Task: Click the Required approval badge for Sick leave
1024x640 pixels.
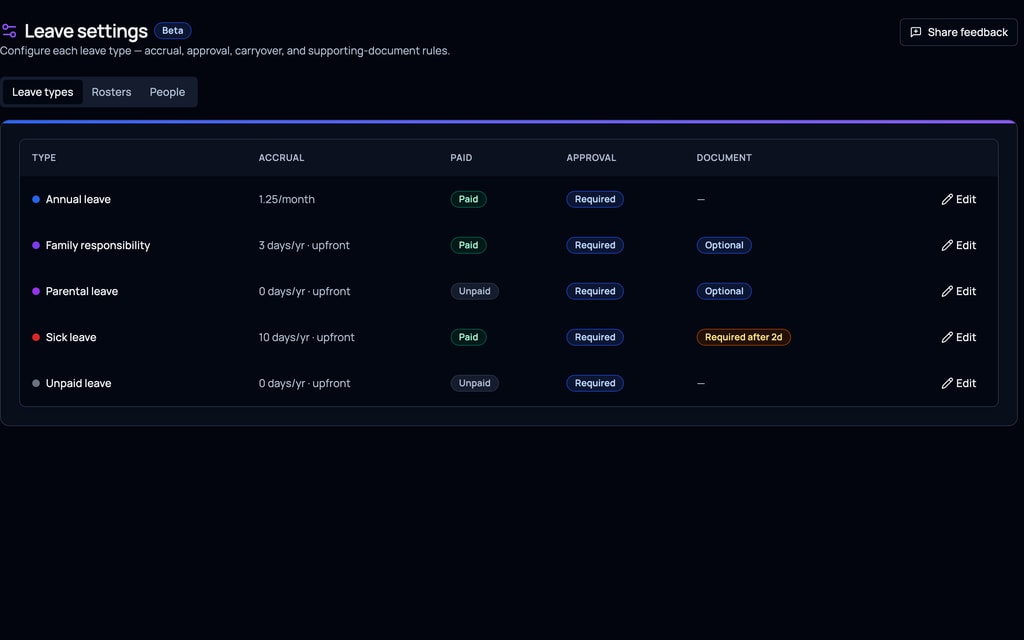Action: click(595, 338)
